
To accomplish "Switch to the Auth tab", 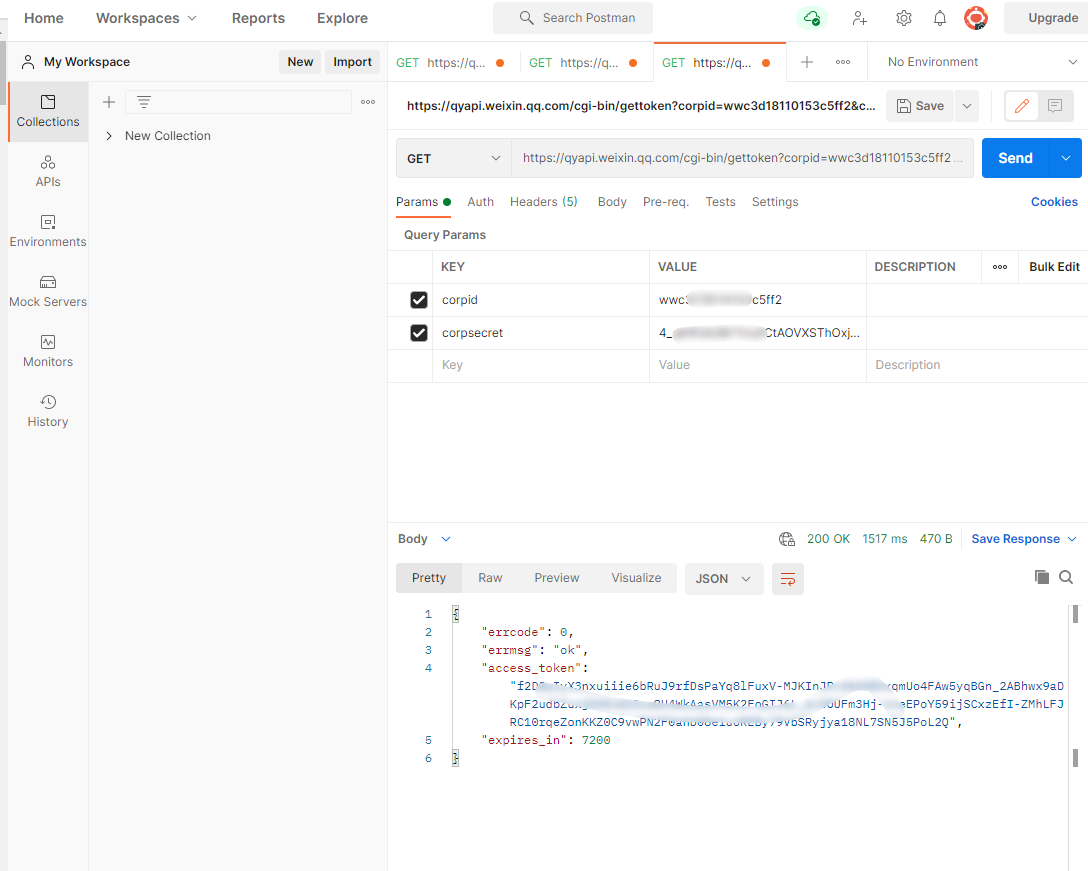I will (480, 202).
